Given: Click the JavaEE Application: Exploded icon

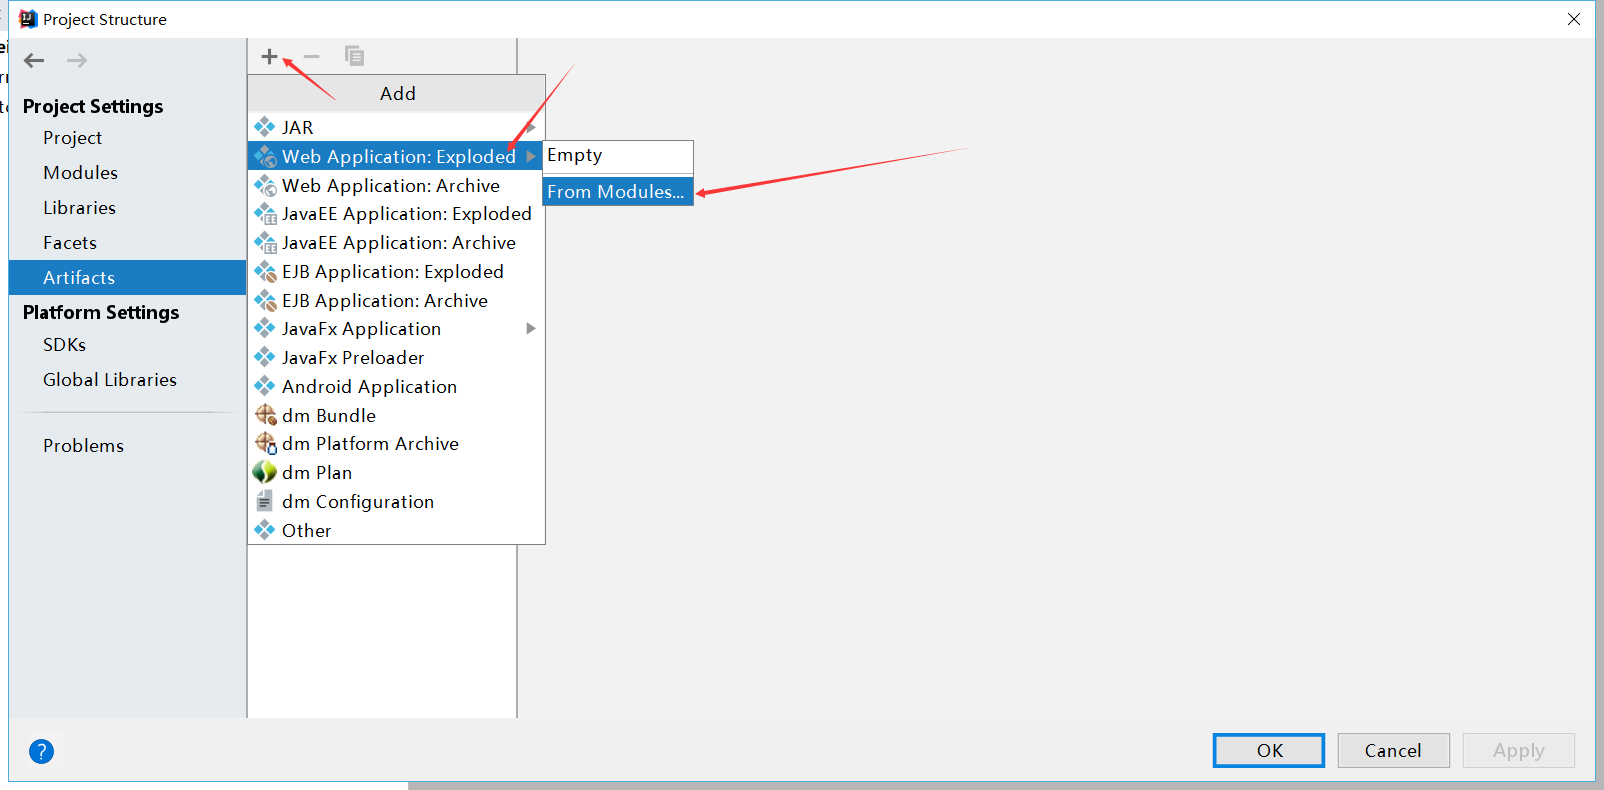Looking at the screenshot, I should point(264,213).
